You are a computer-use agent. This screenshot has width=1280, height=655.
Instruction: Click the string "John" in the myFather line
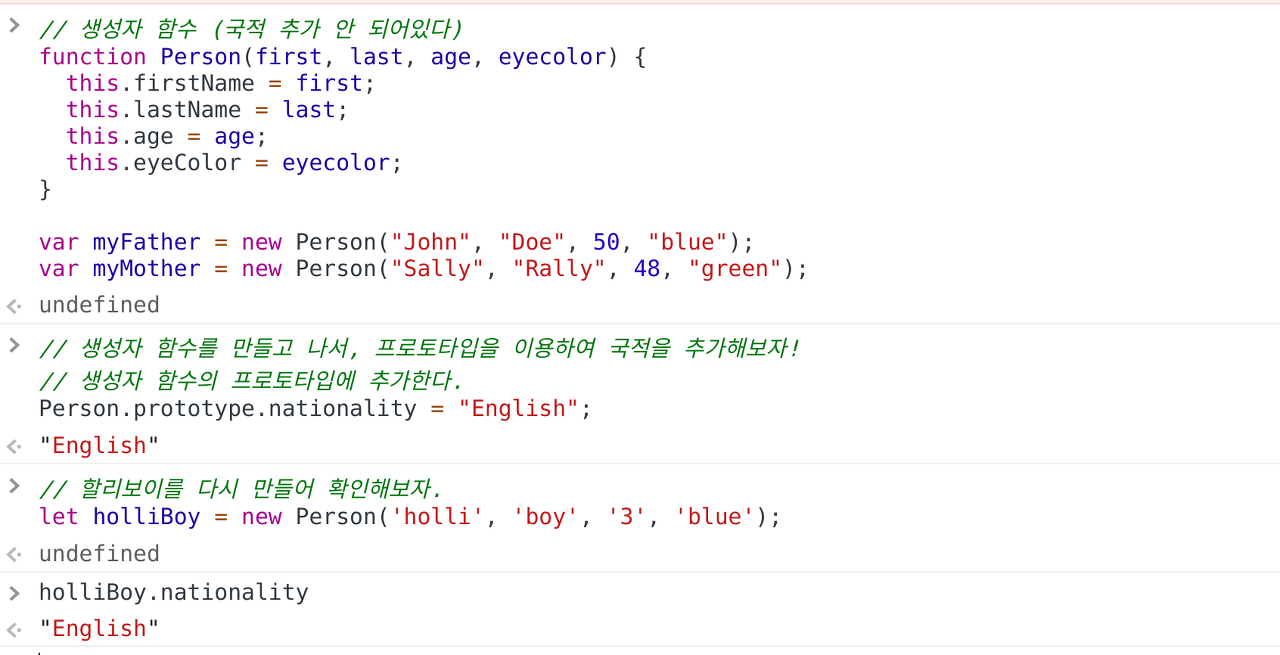(x=430, y=242)
